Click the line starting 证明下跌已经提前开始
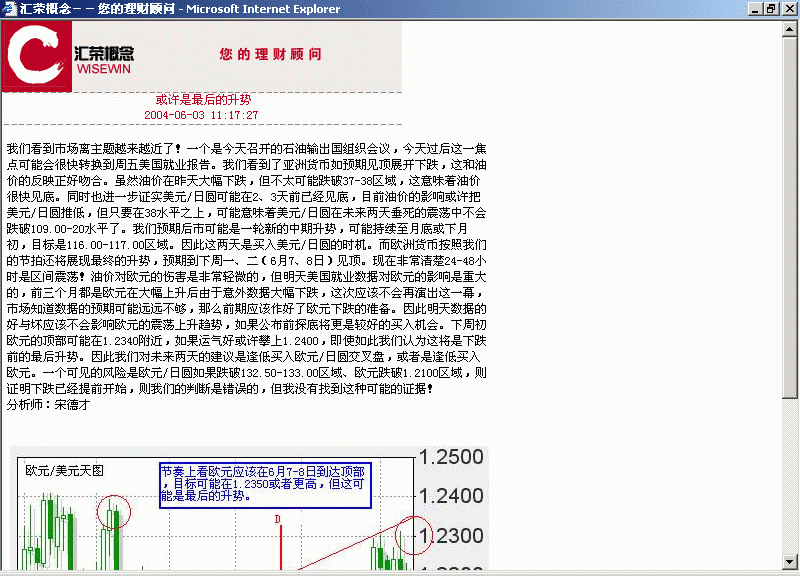The height and width of the screenshot is (576, 800). (x=220, y=389)
